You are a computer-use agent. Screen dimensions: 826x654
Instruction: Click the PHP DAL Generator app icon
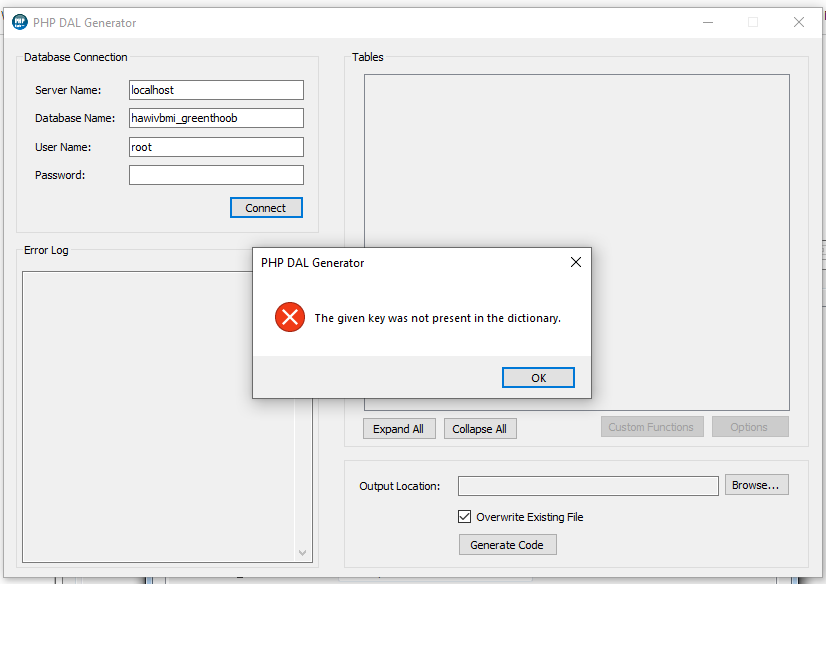pyautogui.click(x=20, y=22)
